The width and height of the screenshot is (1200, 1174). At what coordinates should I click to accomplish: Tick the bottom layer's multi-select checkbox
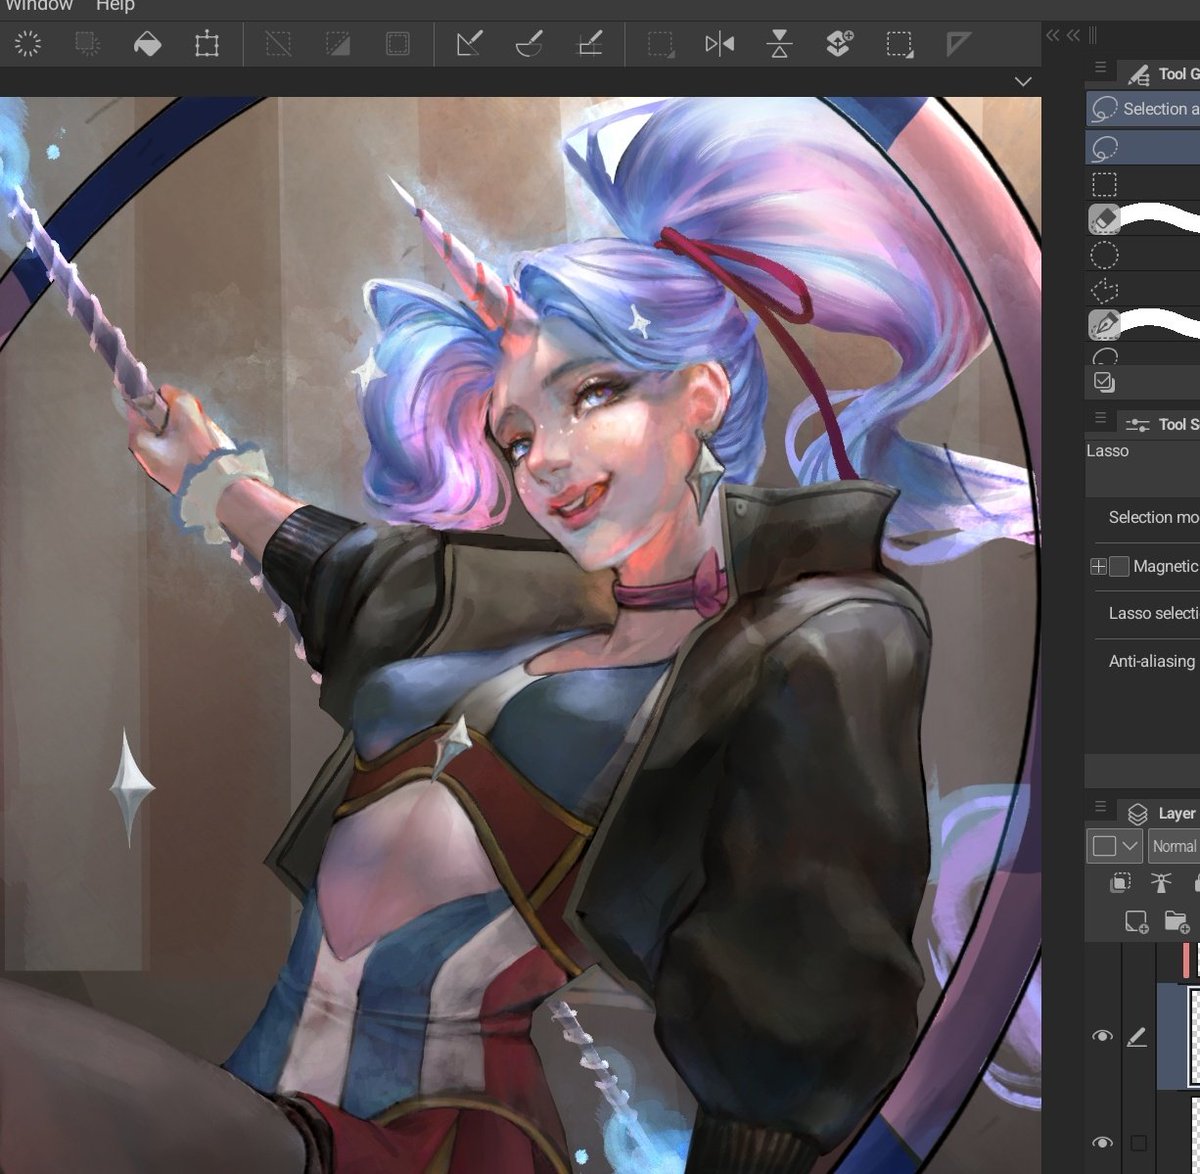(x=1138, y=1143)
